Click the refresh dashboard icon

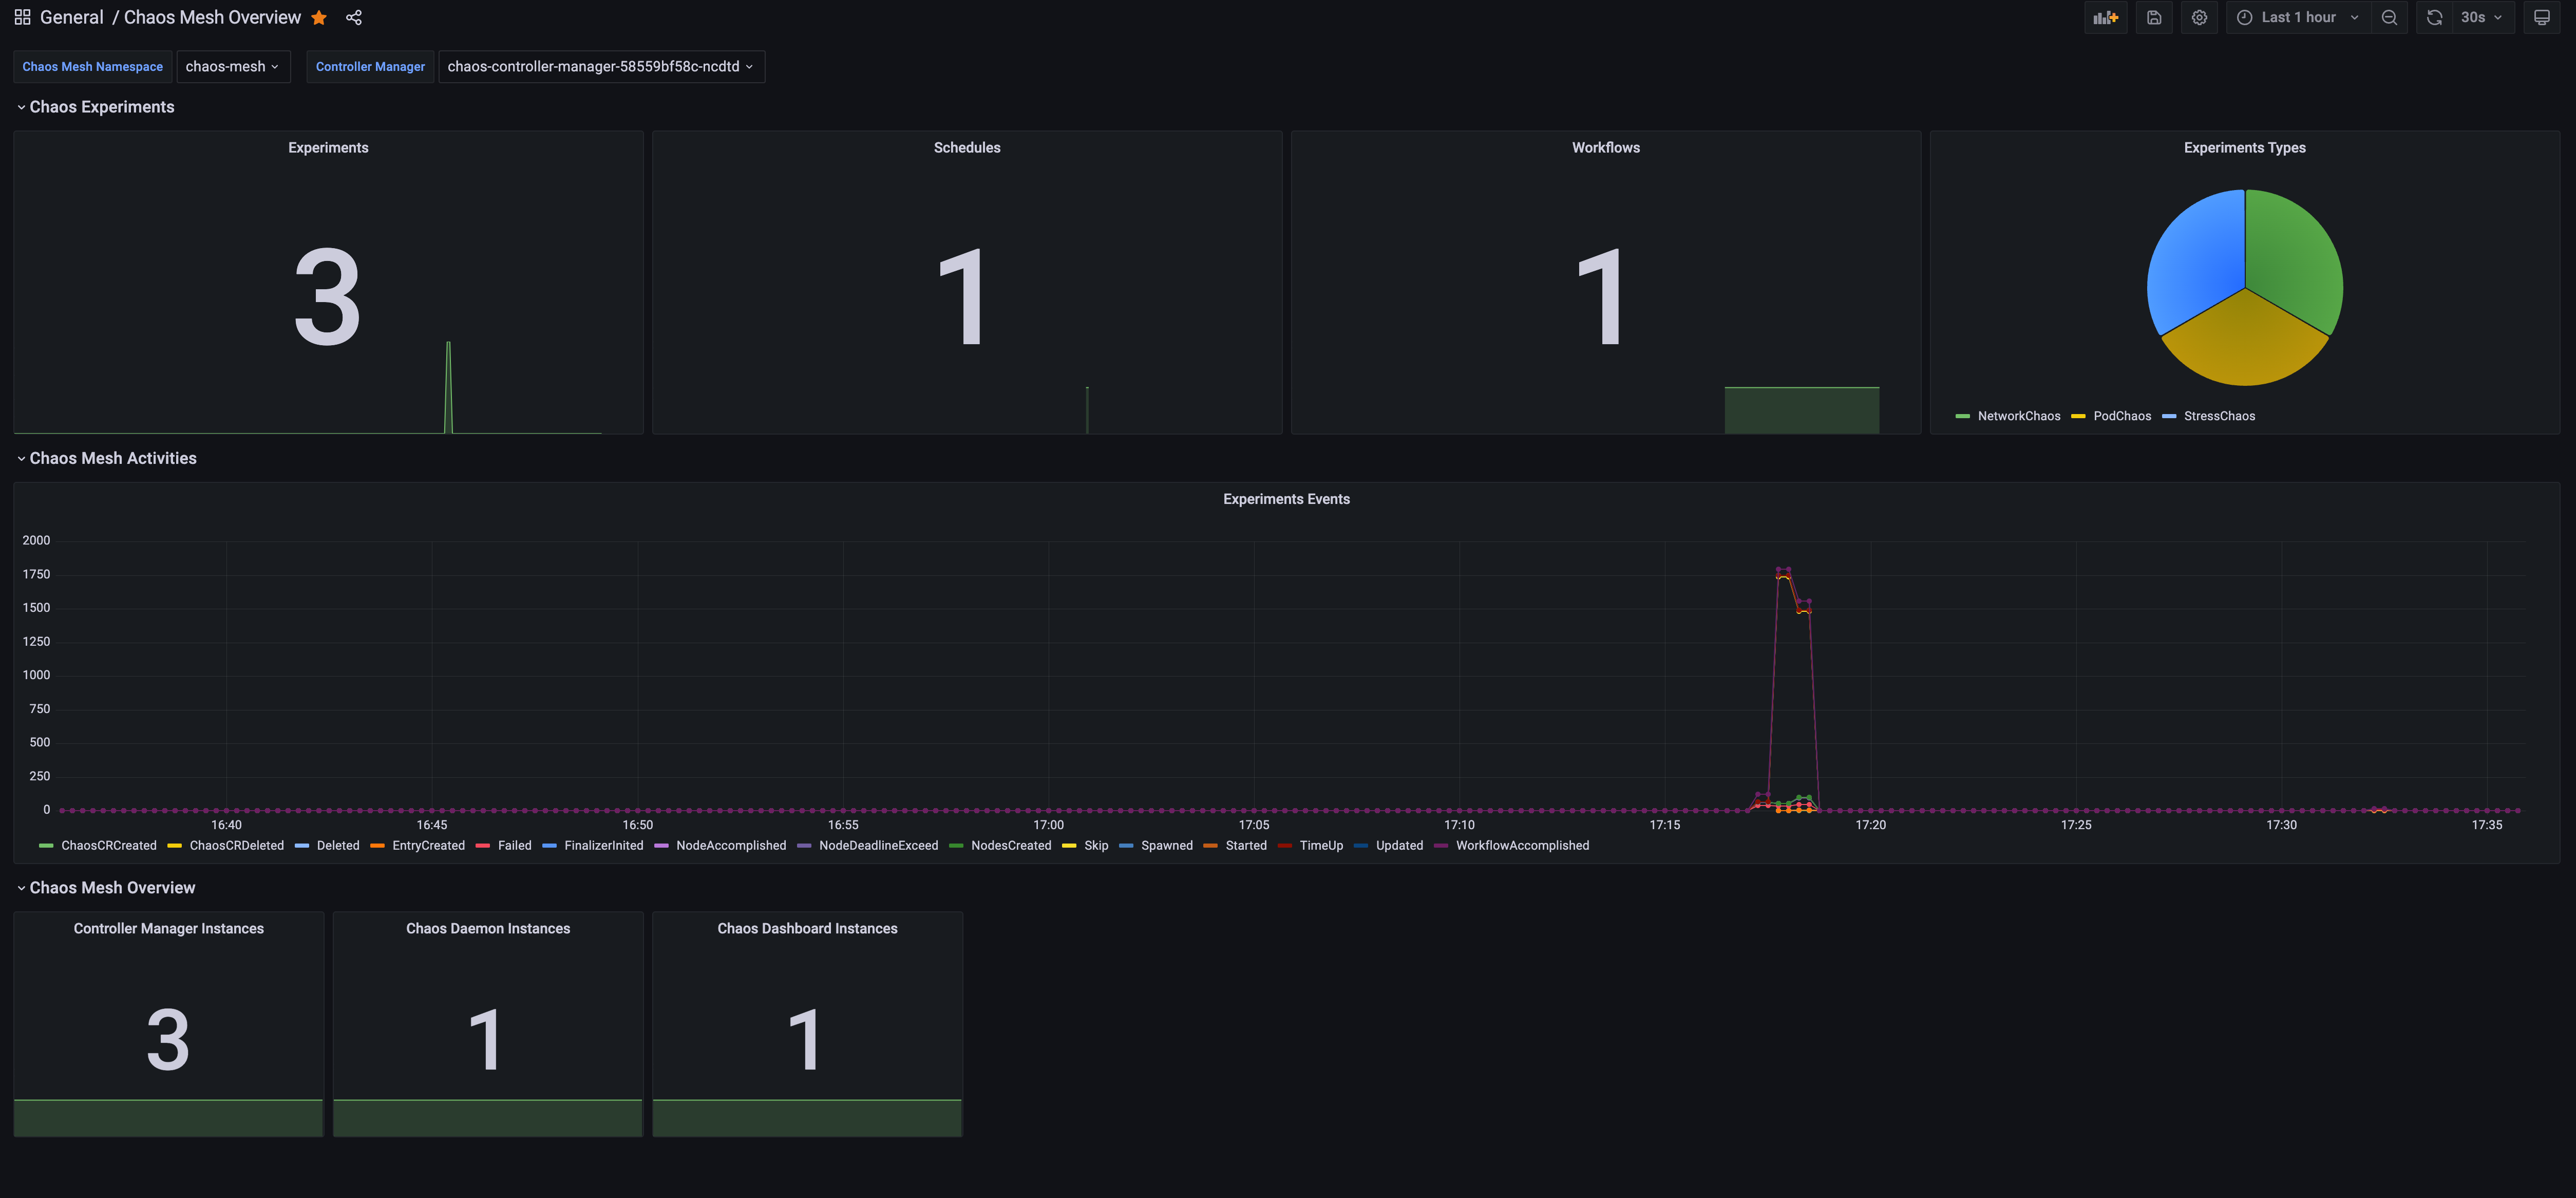tap(2434, 17)
